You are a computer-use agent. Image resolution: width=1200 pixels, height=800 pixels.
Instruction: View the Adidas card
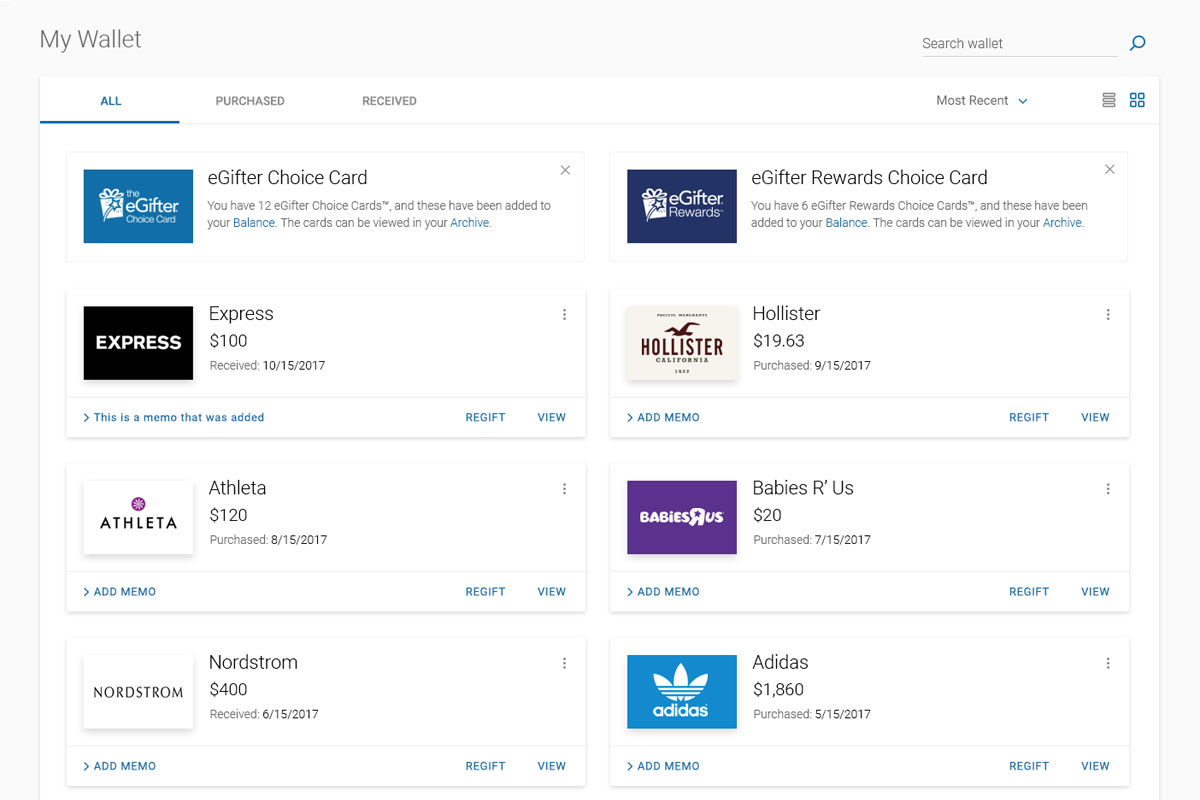coord(1096,766)
